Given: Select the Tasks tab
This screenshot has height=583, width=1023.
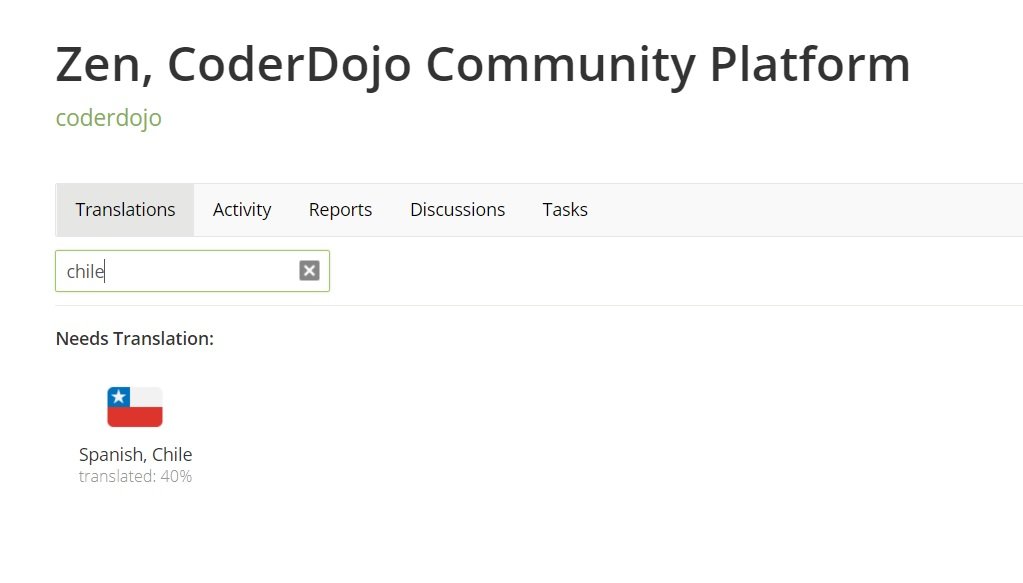Looking at the screenshot, I should (x=565, y=210).
